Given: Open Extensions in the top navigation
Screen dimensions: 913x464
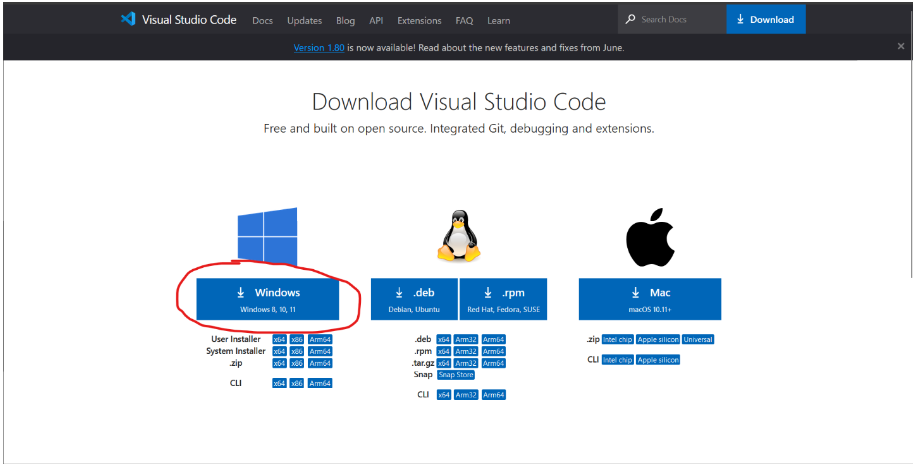Looking at the screenshot, I should coord(419,20).
